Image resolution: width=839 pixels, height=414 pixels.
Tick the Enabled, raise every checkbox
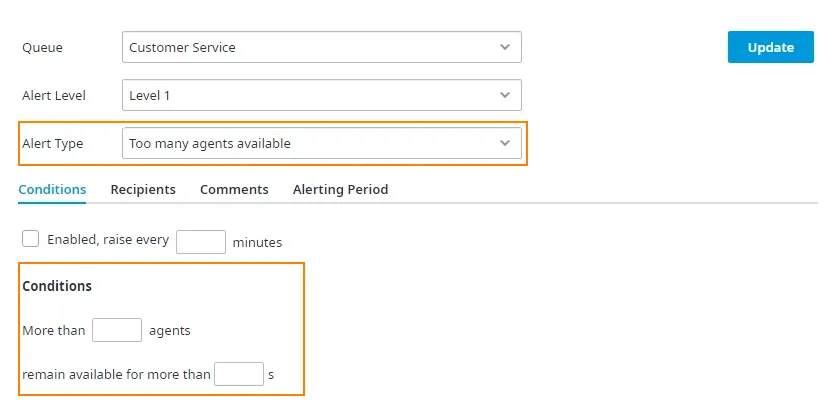coord(30,239)
